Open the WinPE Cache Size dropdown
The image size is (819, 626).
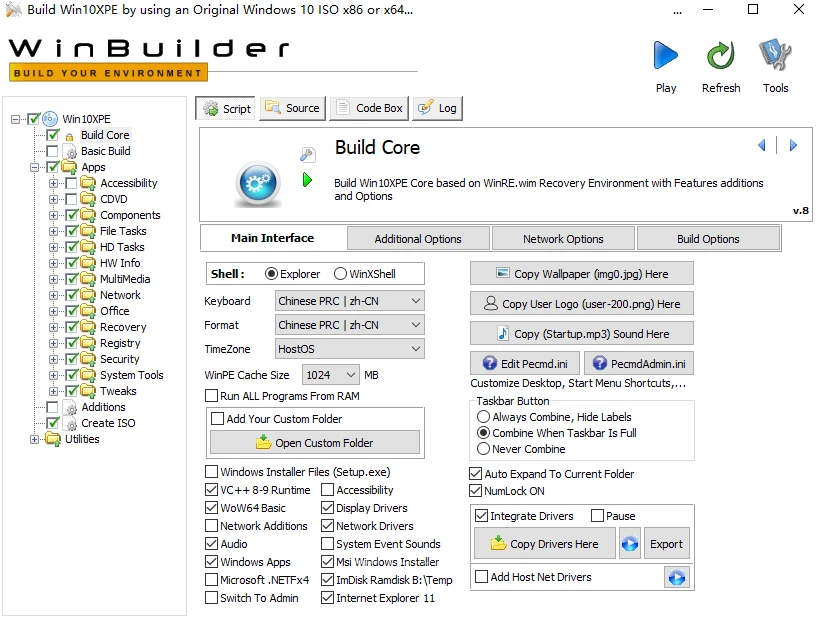click(x=330, y=375)
